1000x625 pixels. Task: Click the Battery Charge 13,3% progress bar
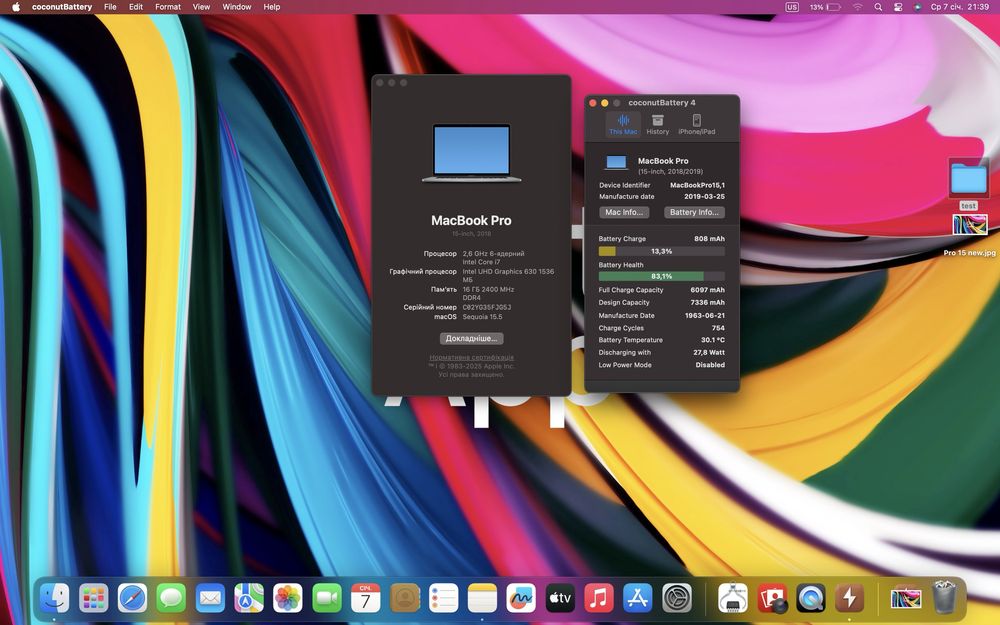pyautogui.click(x=661, y=251)
